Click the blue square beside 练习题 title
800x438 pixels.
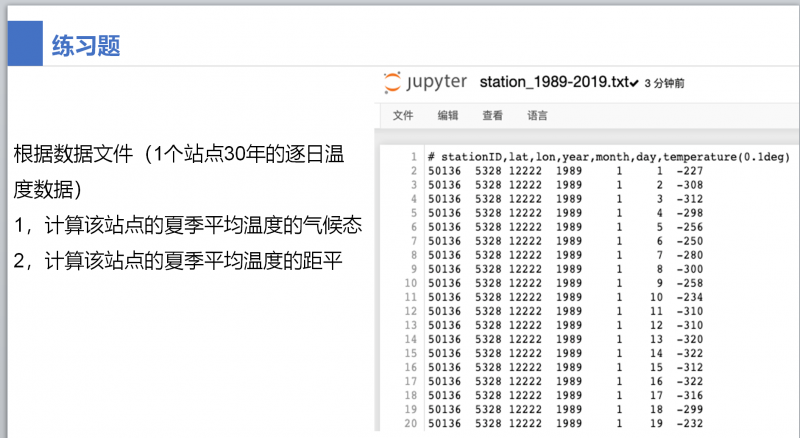pos(21,45)
